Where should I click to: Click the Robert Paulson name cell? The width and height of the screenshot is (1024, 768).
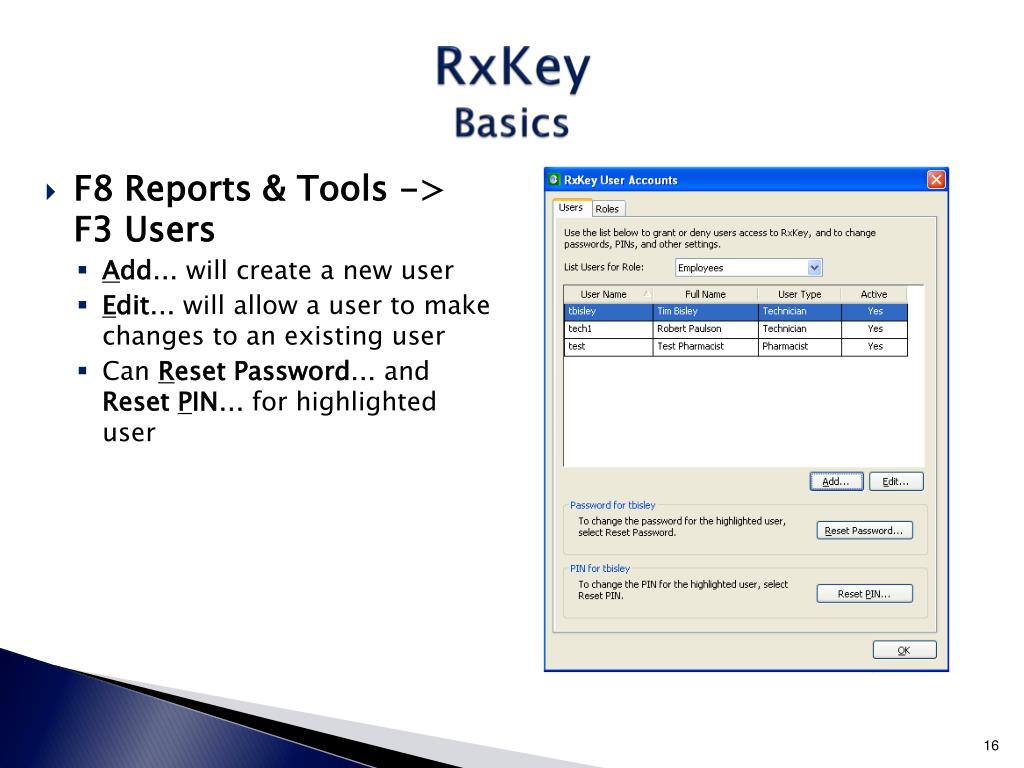point(705,329)
